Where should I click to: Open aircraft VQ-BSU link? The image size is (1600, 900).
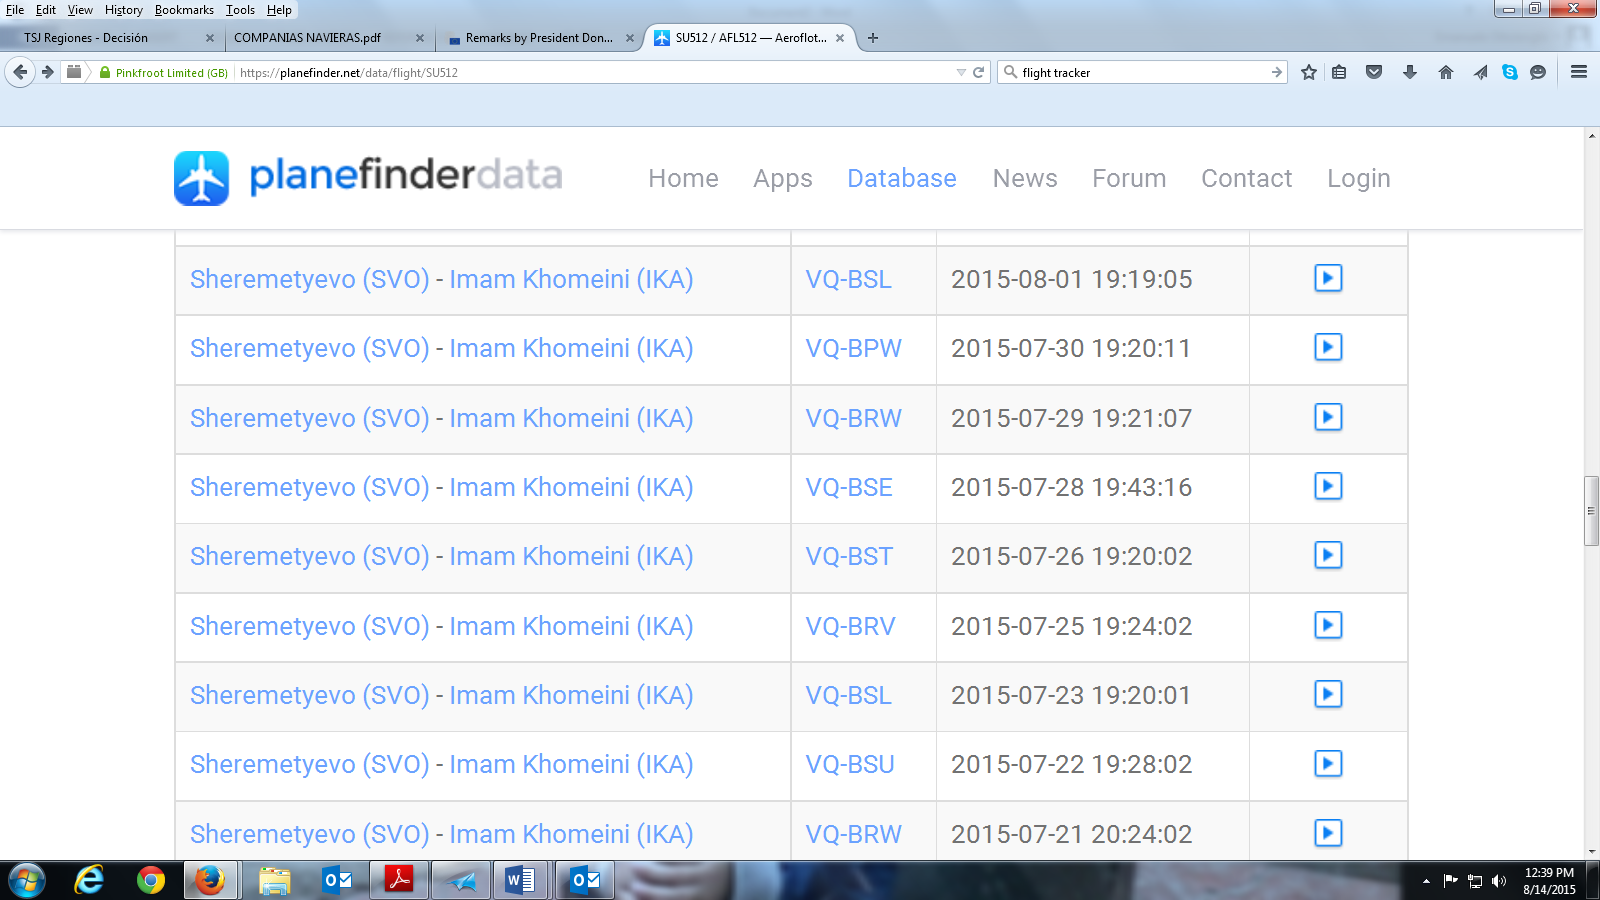pos(850,764)
